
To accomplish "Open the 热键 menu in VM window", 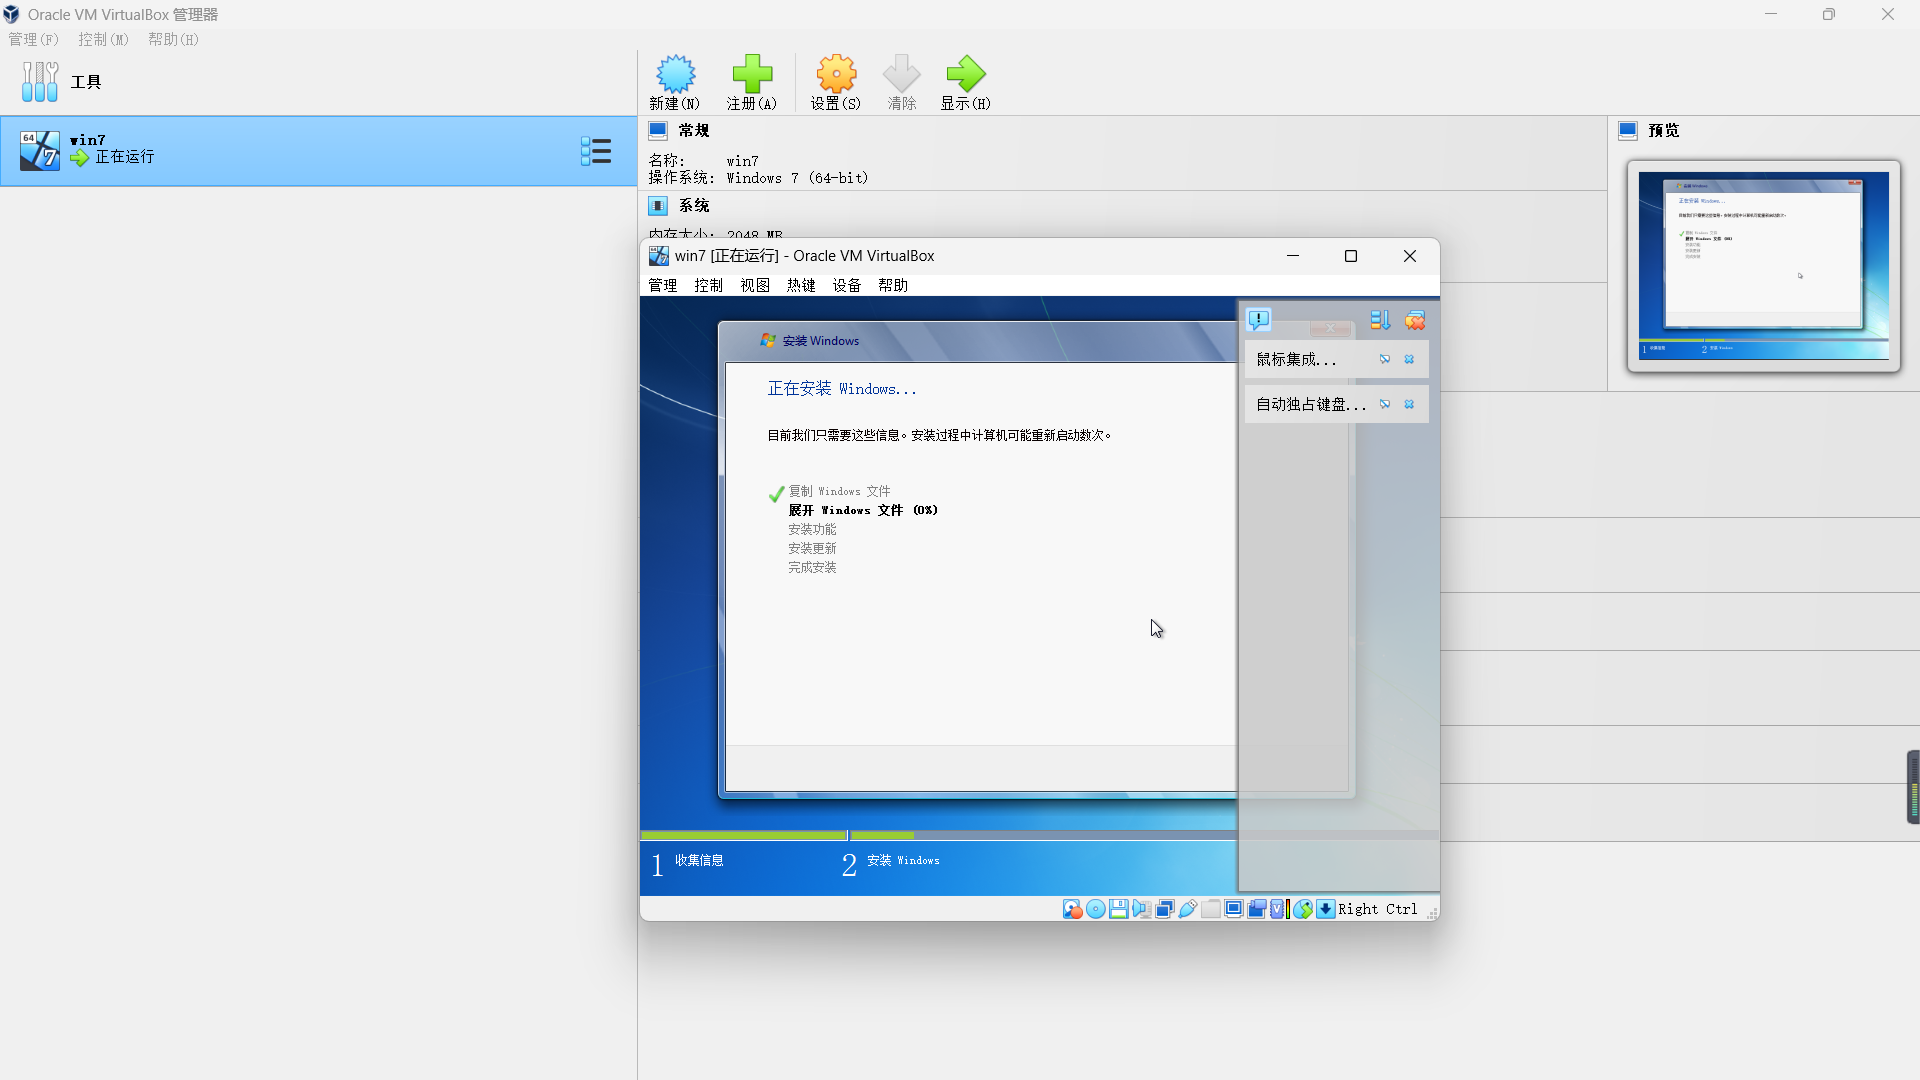I will (801, 285).
